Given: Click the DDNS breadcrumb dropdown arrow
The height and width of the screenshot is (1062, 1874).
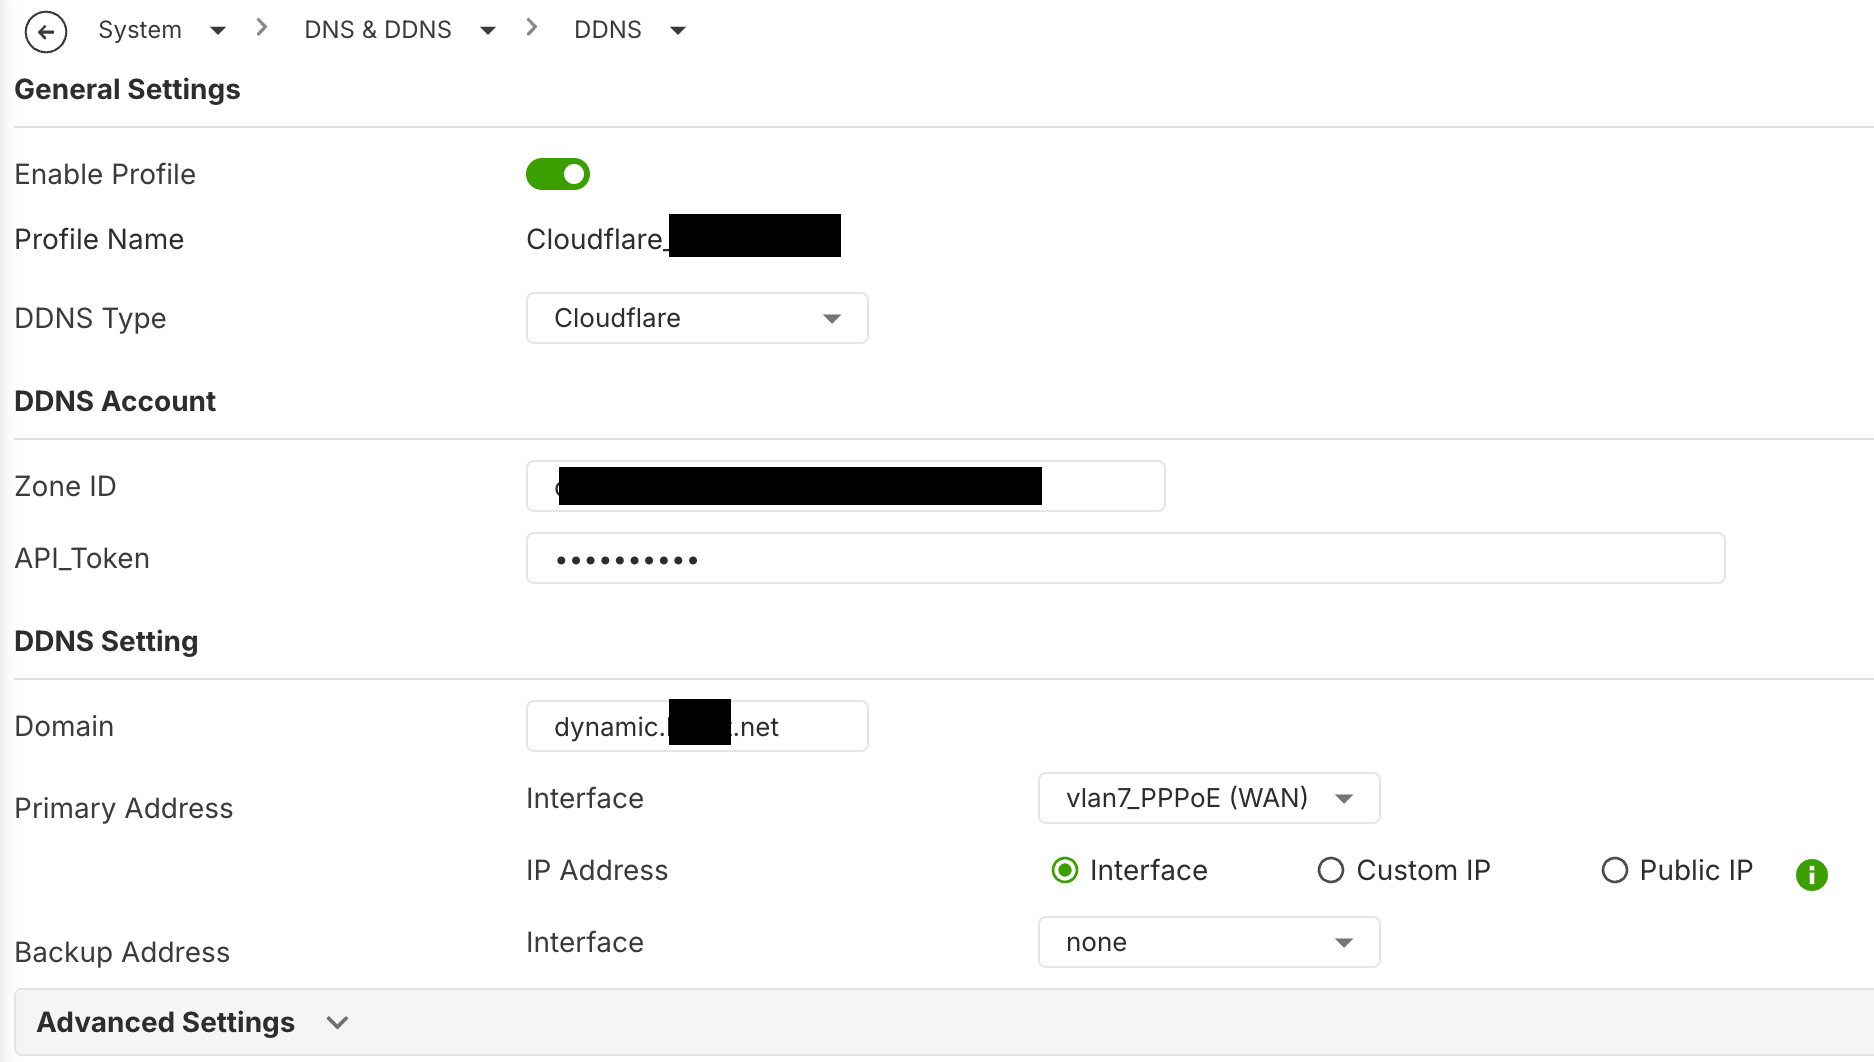Looking at the screenshot, I should (678, 31).
